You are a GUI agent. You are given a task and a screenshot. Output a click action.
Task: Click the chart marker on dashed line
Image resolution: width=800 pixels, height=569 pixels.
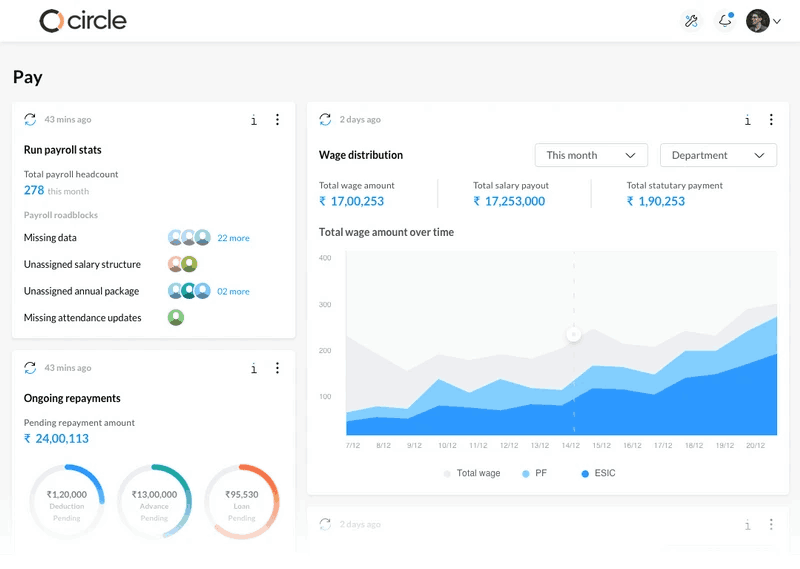point(573,335)
